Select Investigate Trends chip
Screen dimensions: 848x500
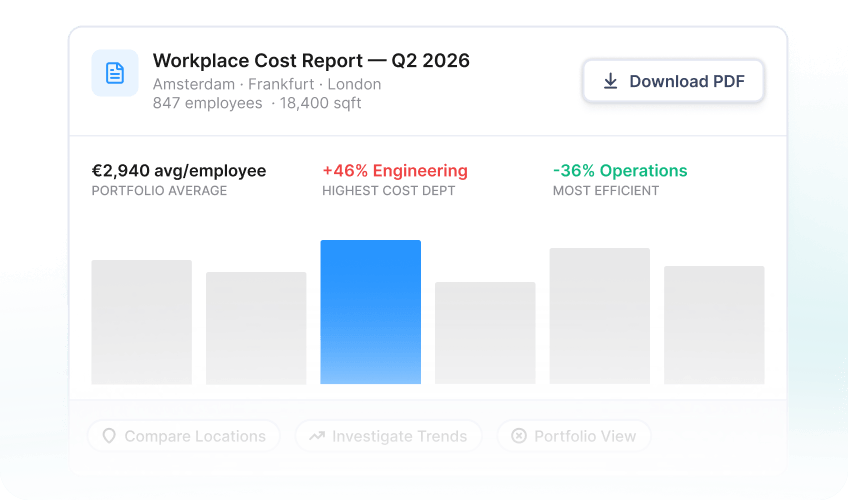coord(388,436)
